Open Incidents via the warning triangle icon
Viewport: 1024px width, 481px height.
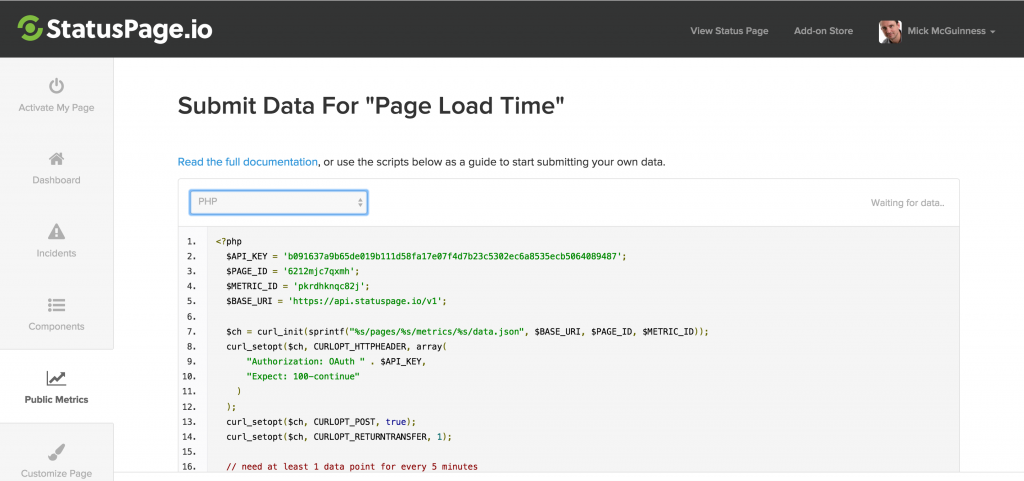click(x=56, y=231)
